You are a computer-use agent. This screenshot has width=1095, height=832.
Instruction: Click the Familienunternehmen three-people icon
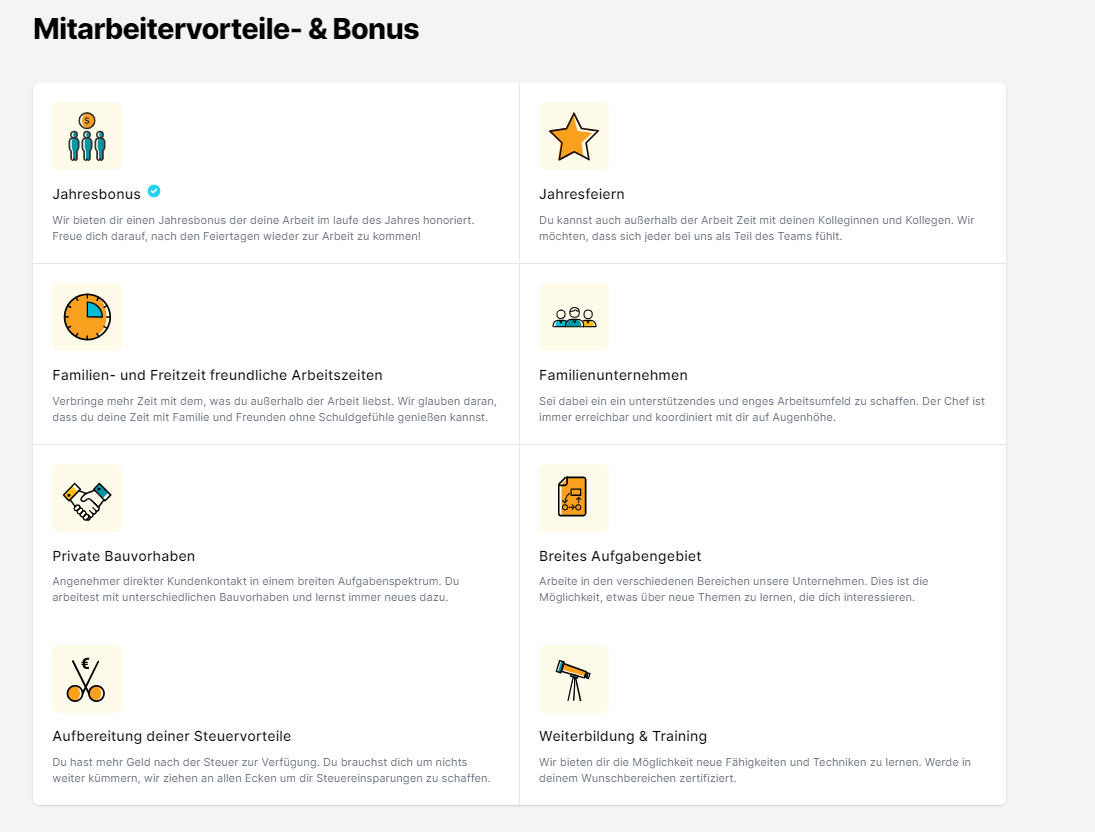click(574, 317)
